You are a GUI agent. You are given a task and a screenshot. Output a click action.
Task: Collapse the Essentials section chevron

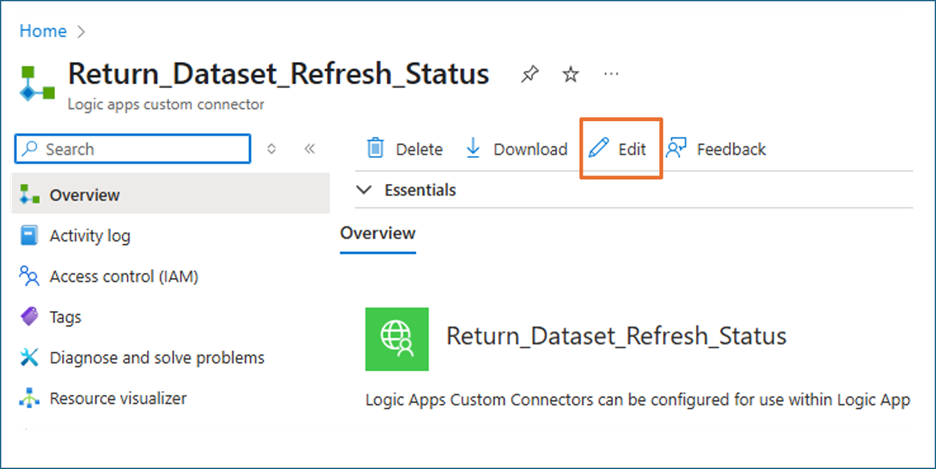[364, 190]
